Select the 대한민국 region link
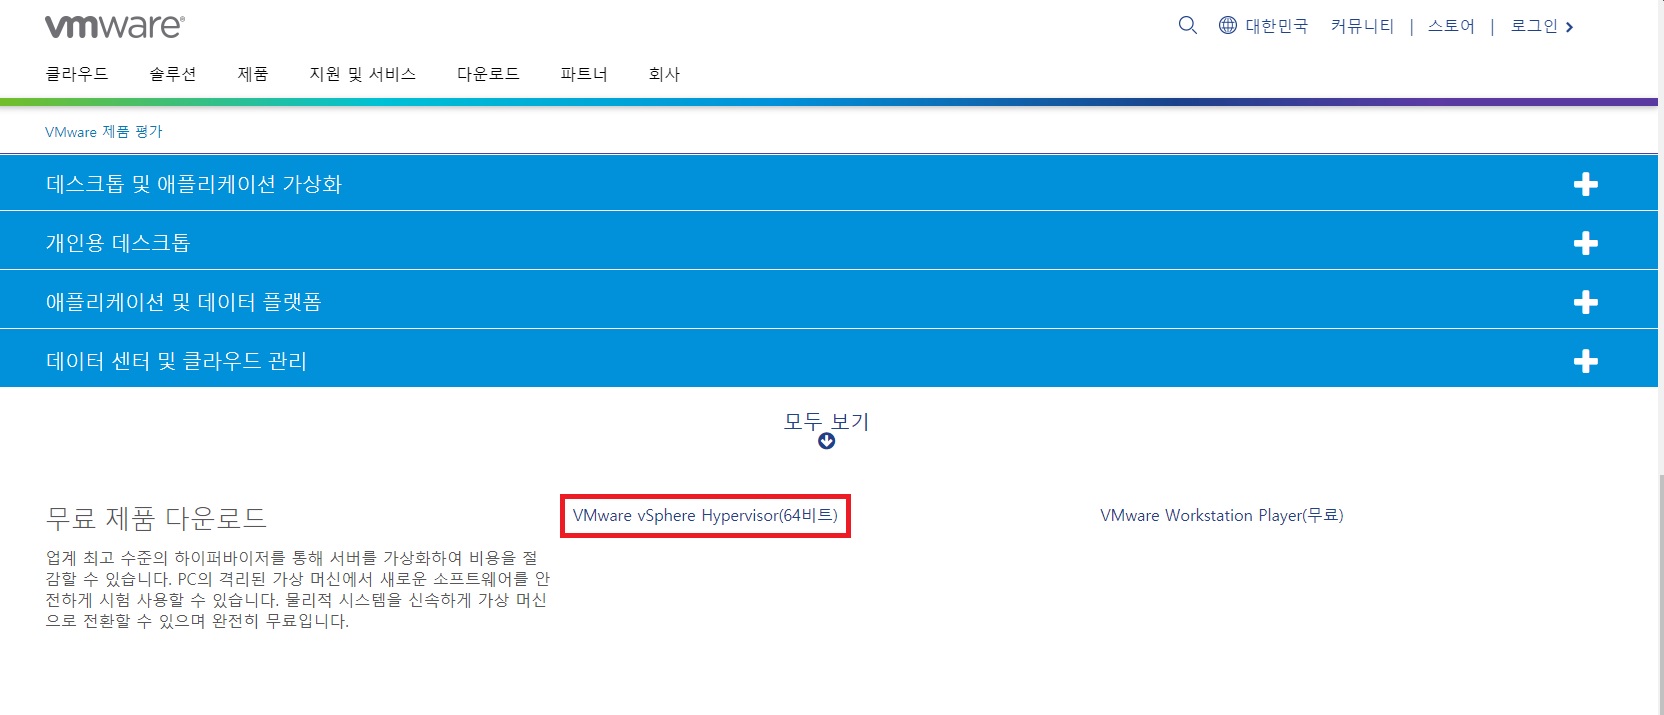This screenshot has width=1664, height=715. coord(1276,26)
